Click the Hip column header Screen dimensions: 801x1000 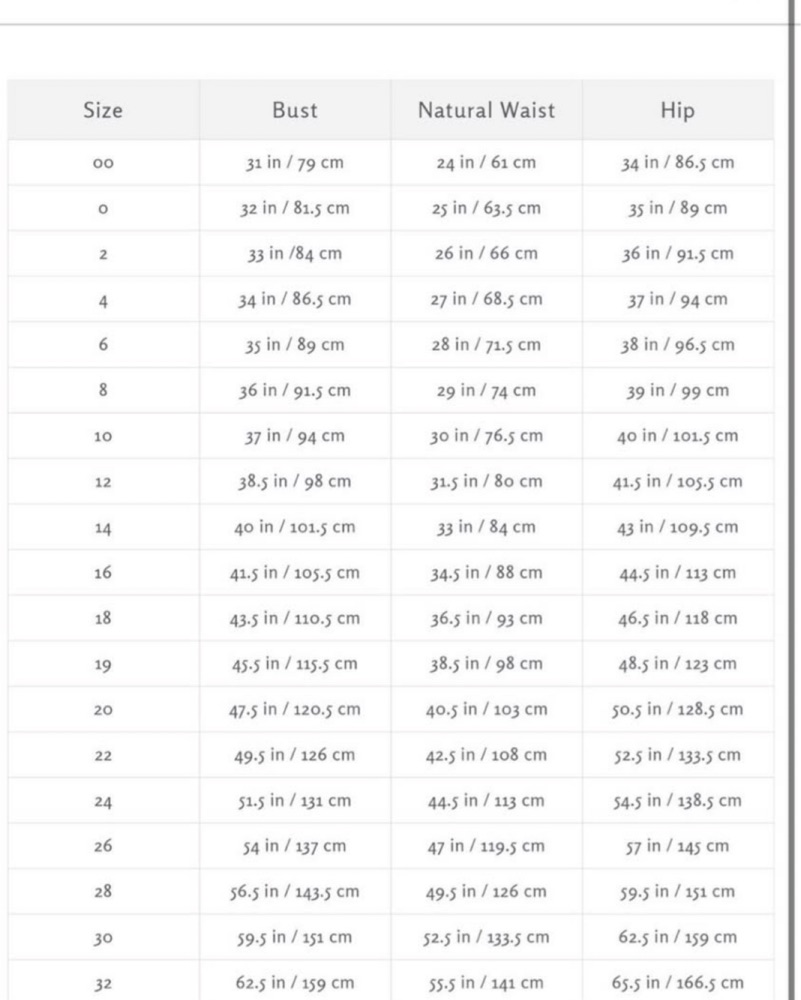677,111
